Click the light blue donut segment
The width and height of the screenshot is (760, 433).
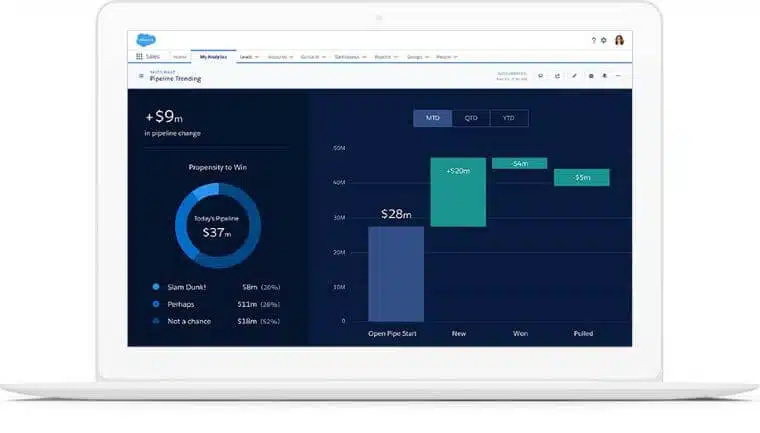tap(206, 191)
